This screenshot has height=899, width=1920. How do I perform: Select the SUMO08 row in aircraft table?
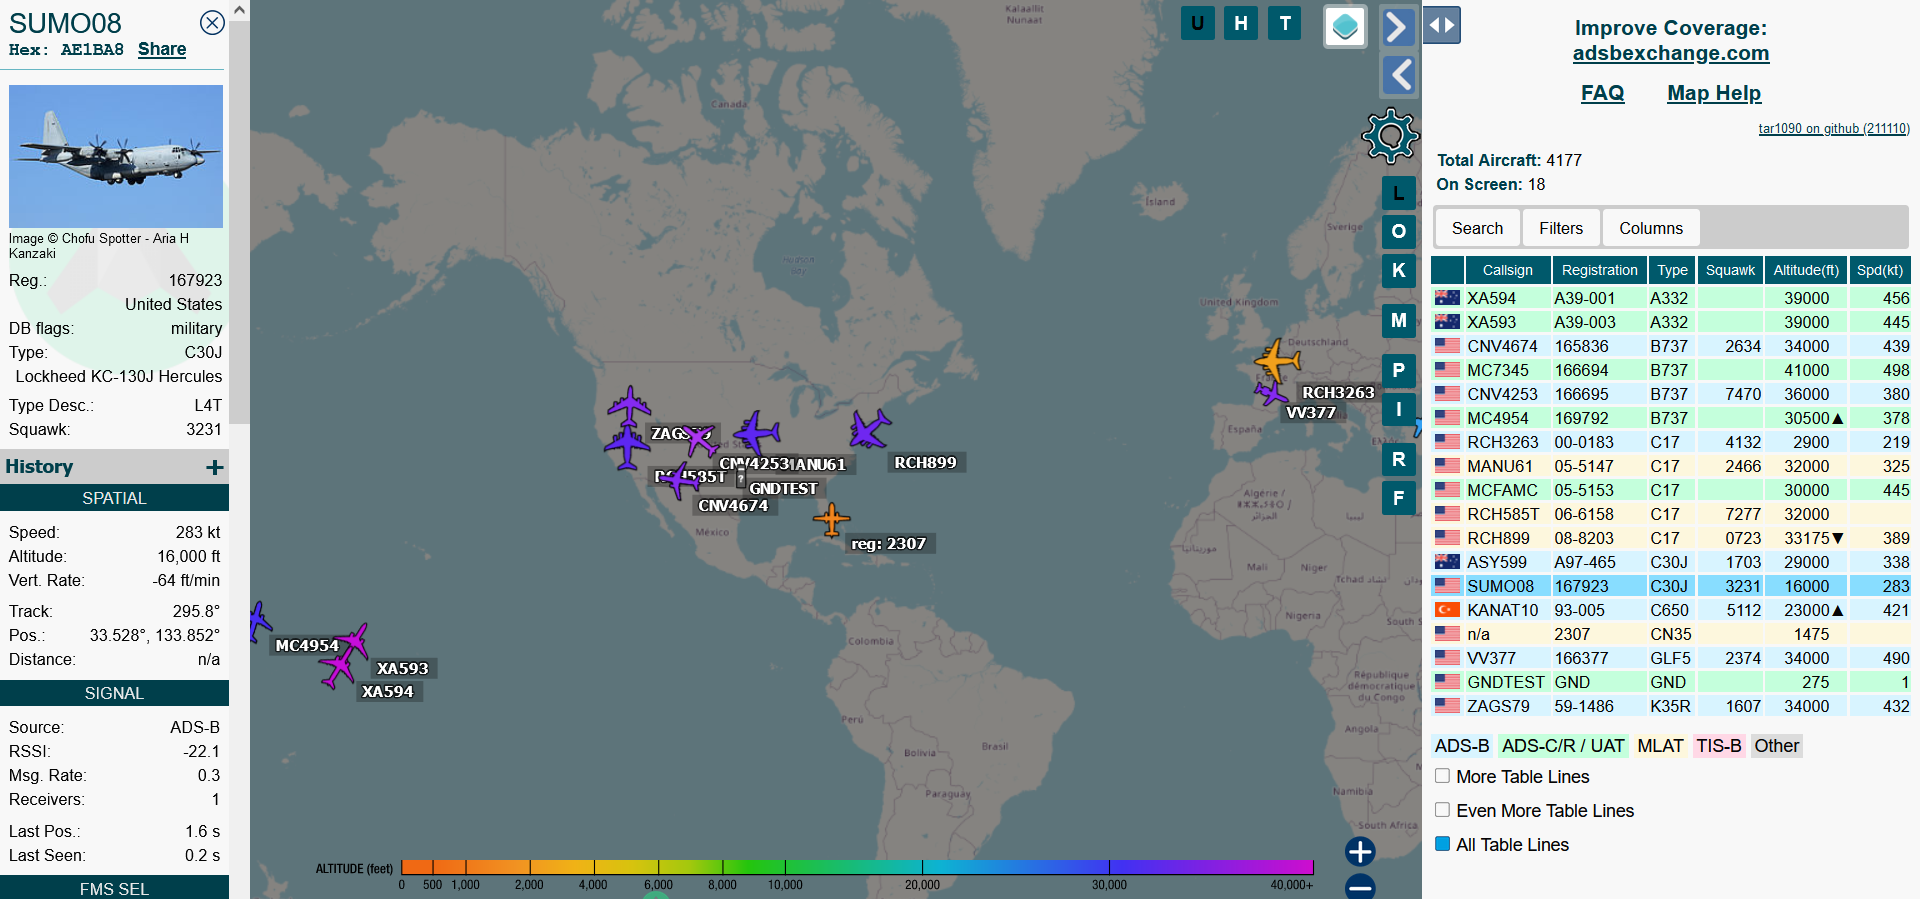coord(1671,586)
